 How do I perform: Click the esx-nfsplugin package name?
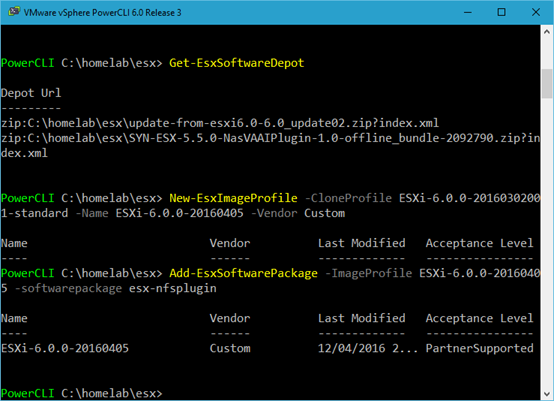(173, 289)
